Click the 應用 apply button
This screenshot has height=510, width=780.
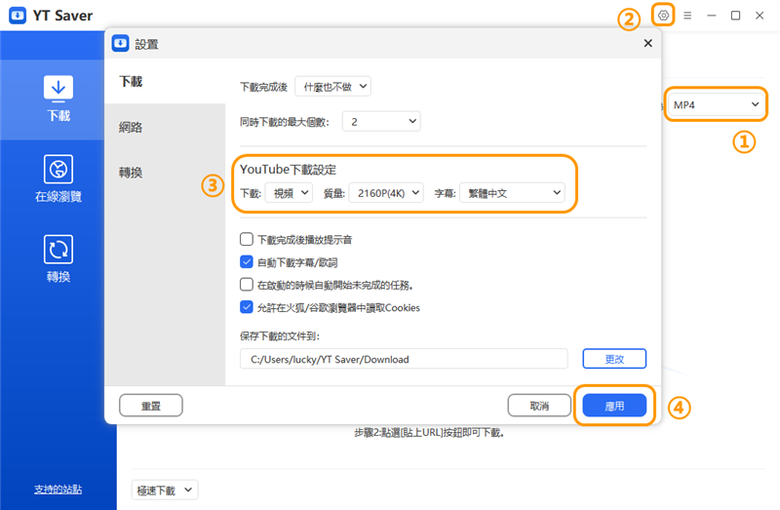tap(614, 406)
